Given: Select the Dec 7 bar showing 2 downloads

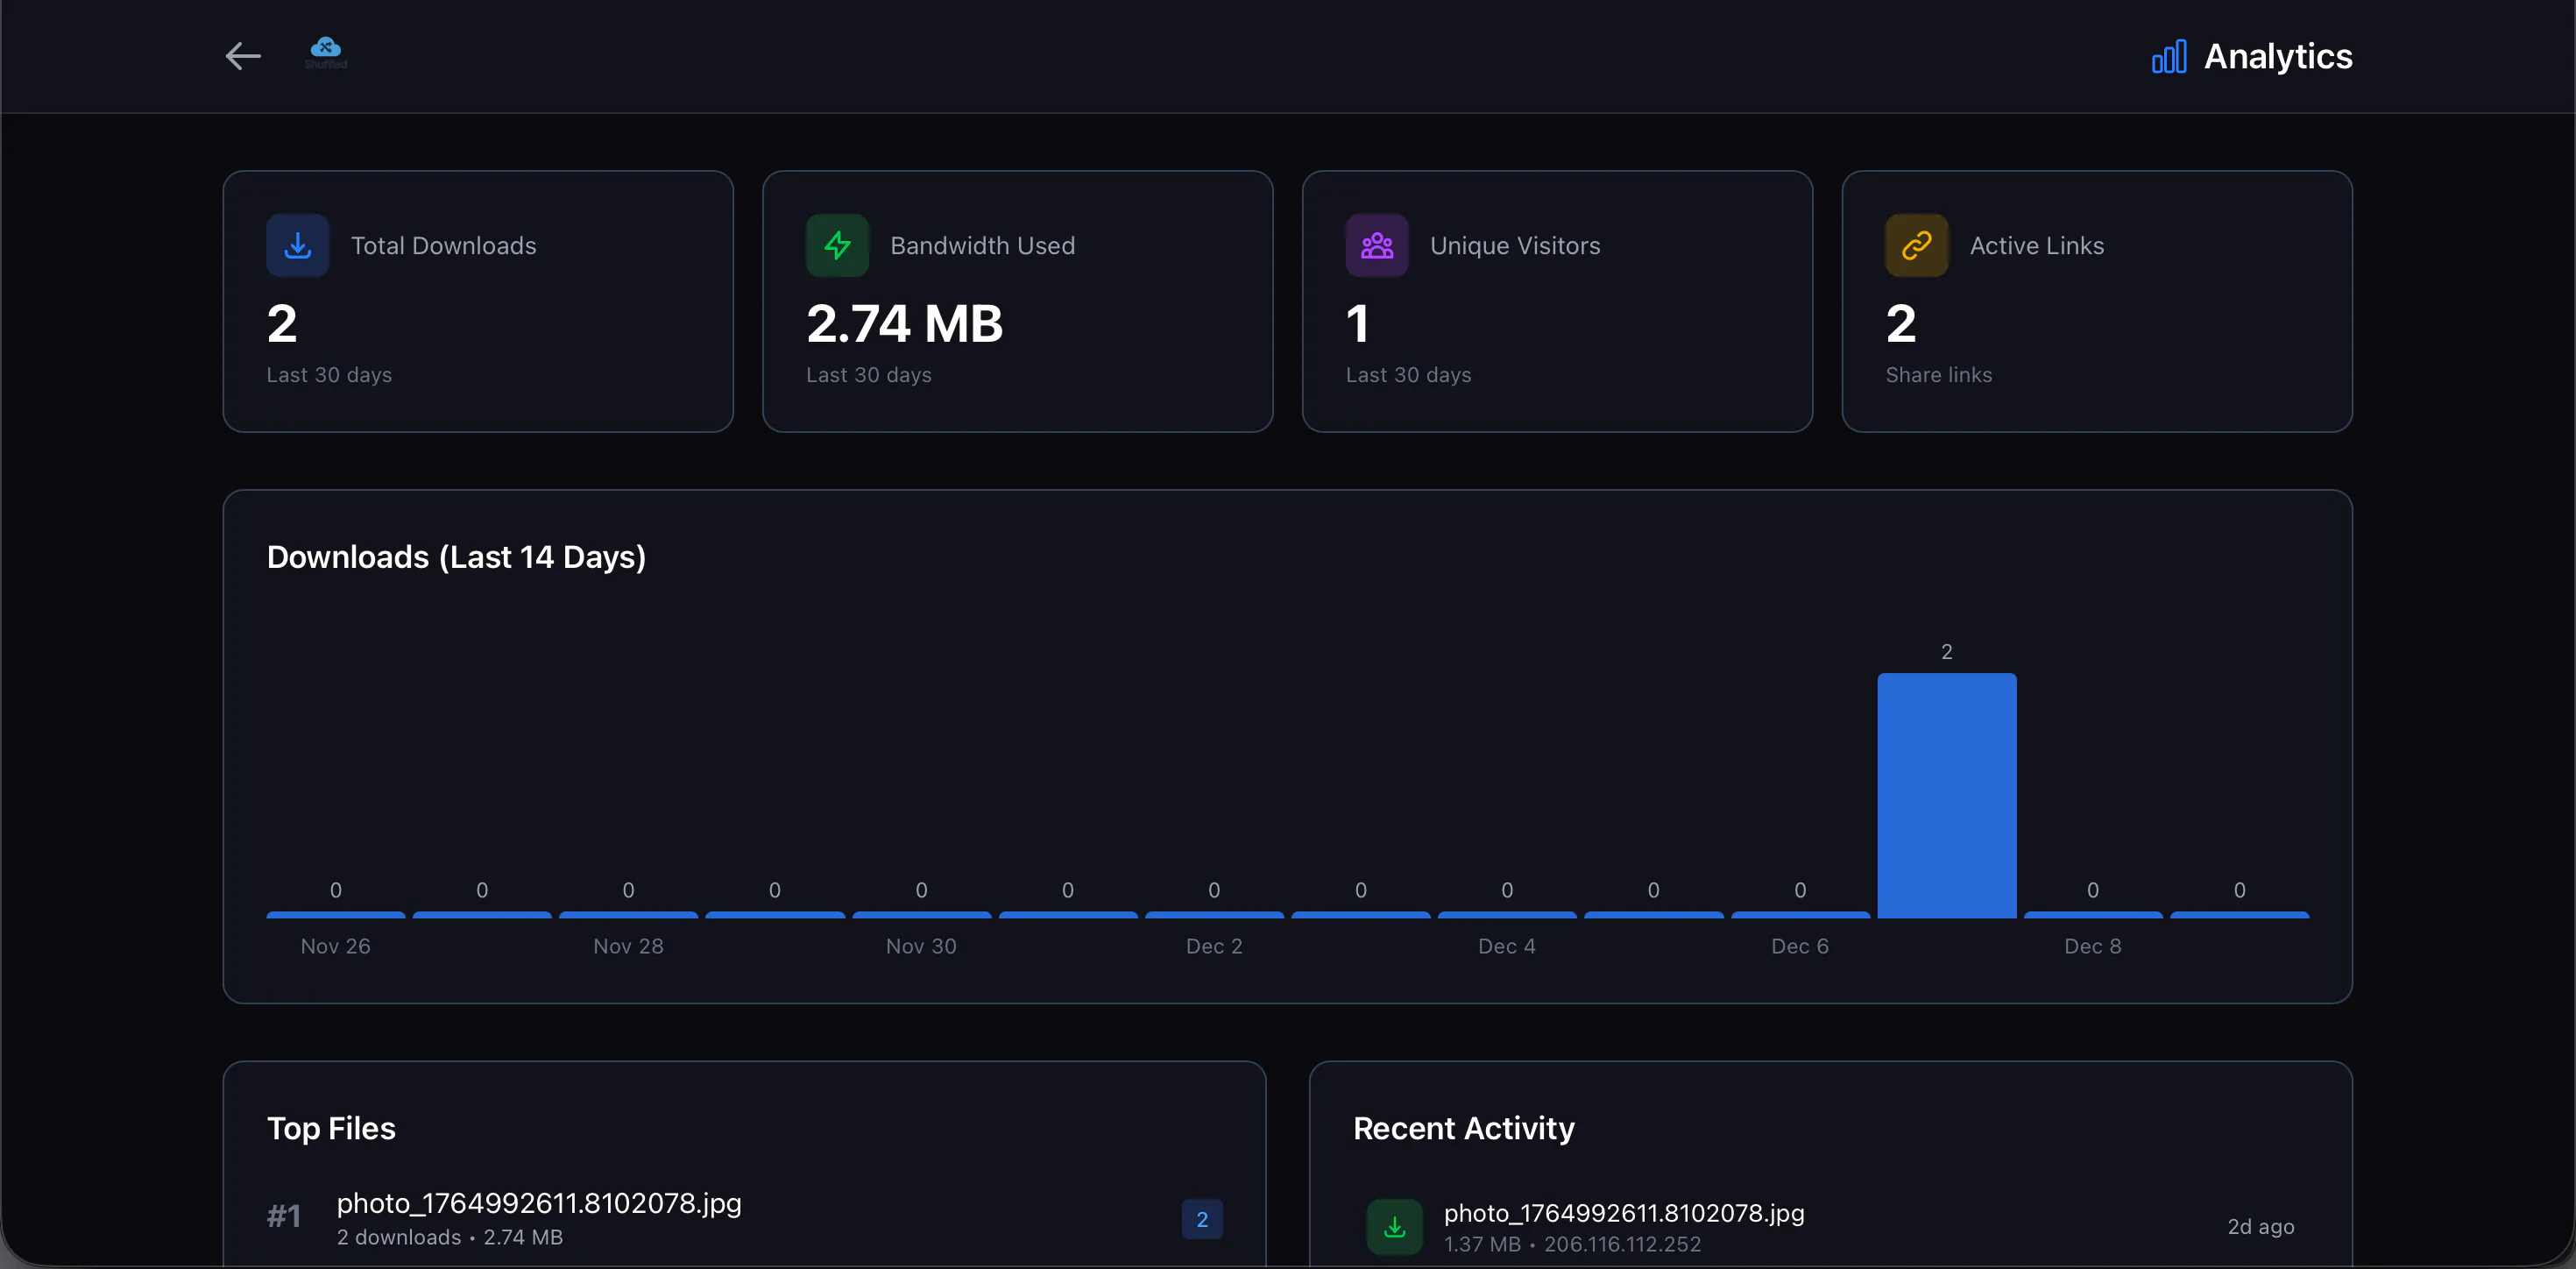Looking at the screenshot, I should click(1946, 795).
